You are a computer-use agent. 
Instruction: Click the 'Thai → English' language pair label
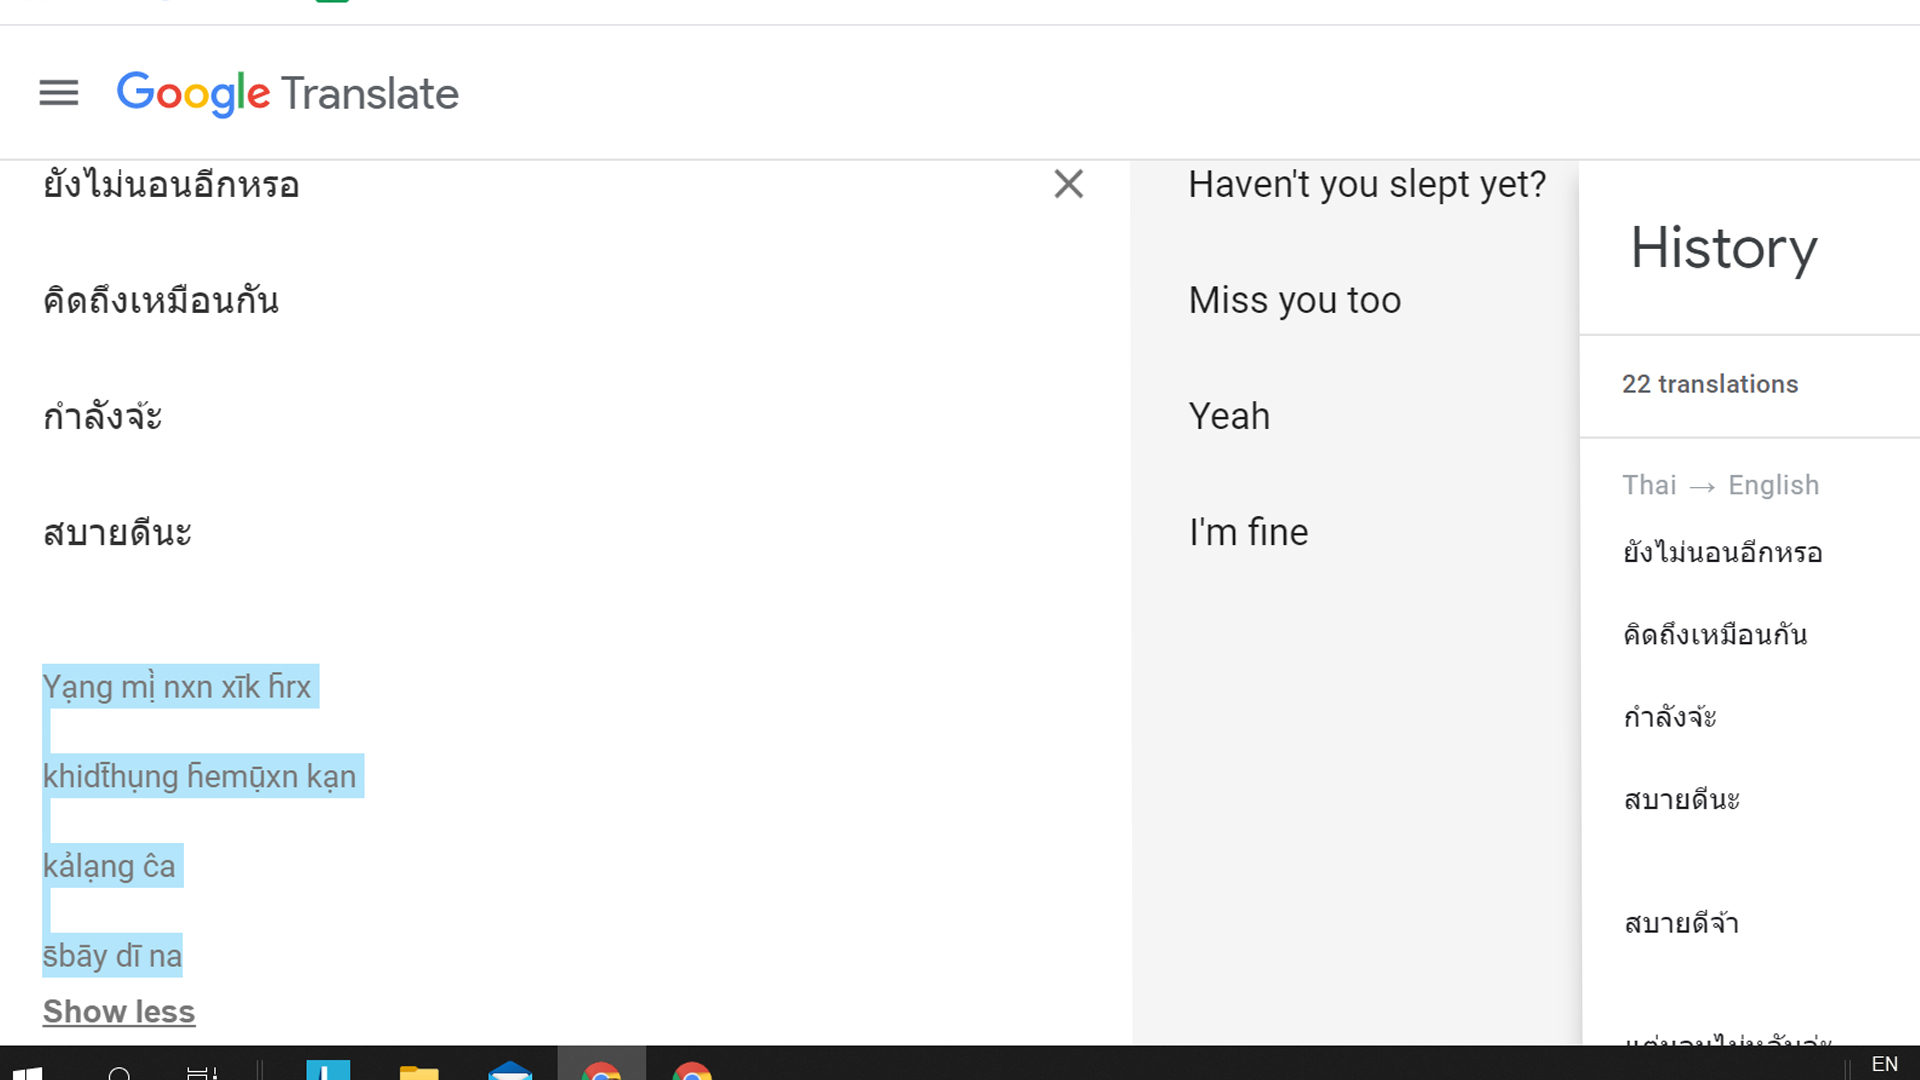click(x=1721, y=485)
